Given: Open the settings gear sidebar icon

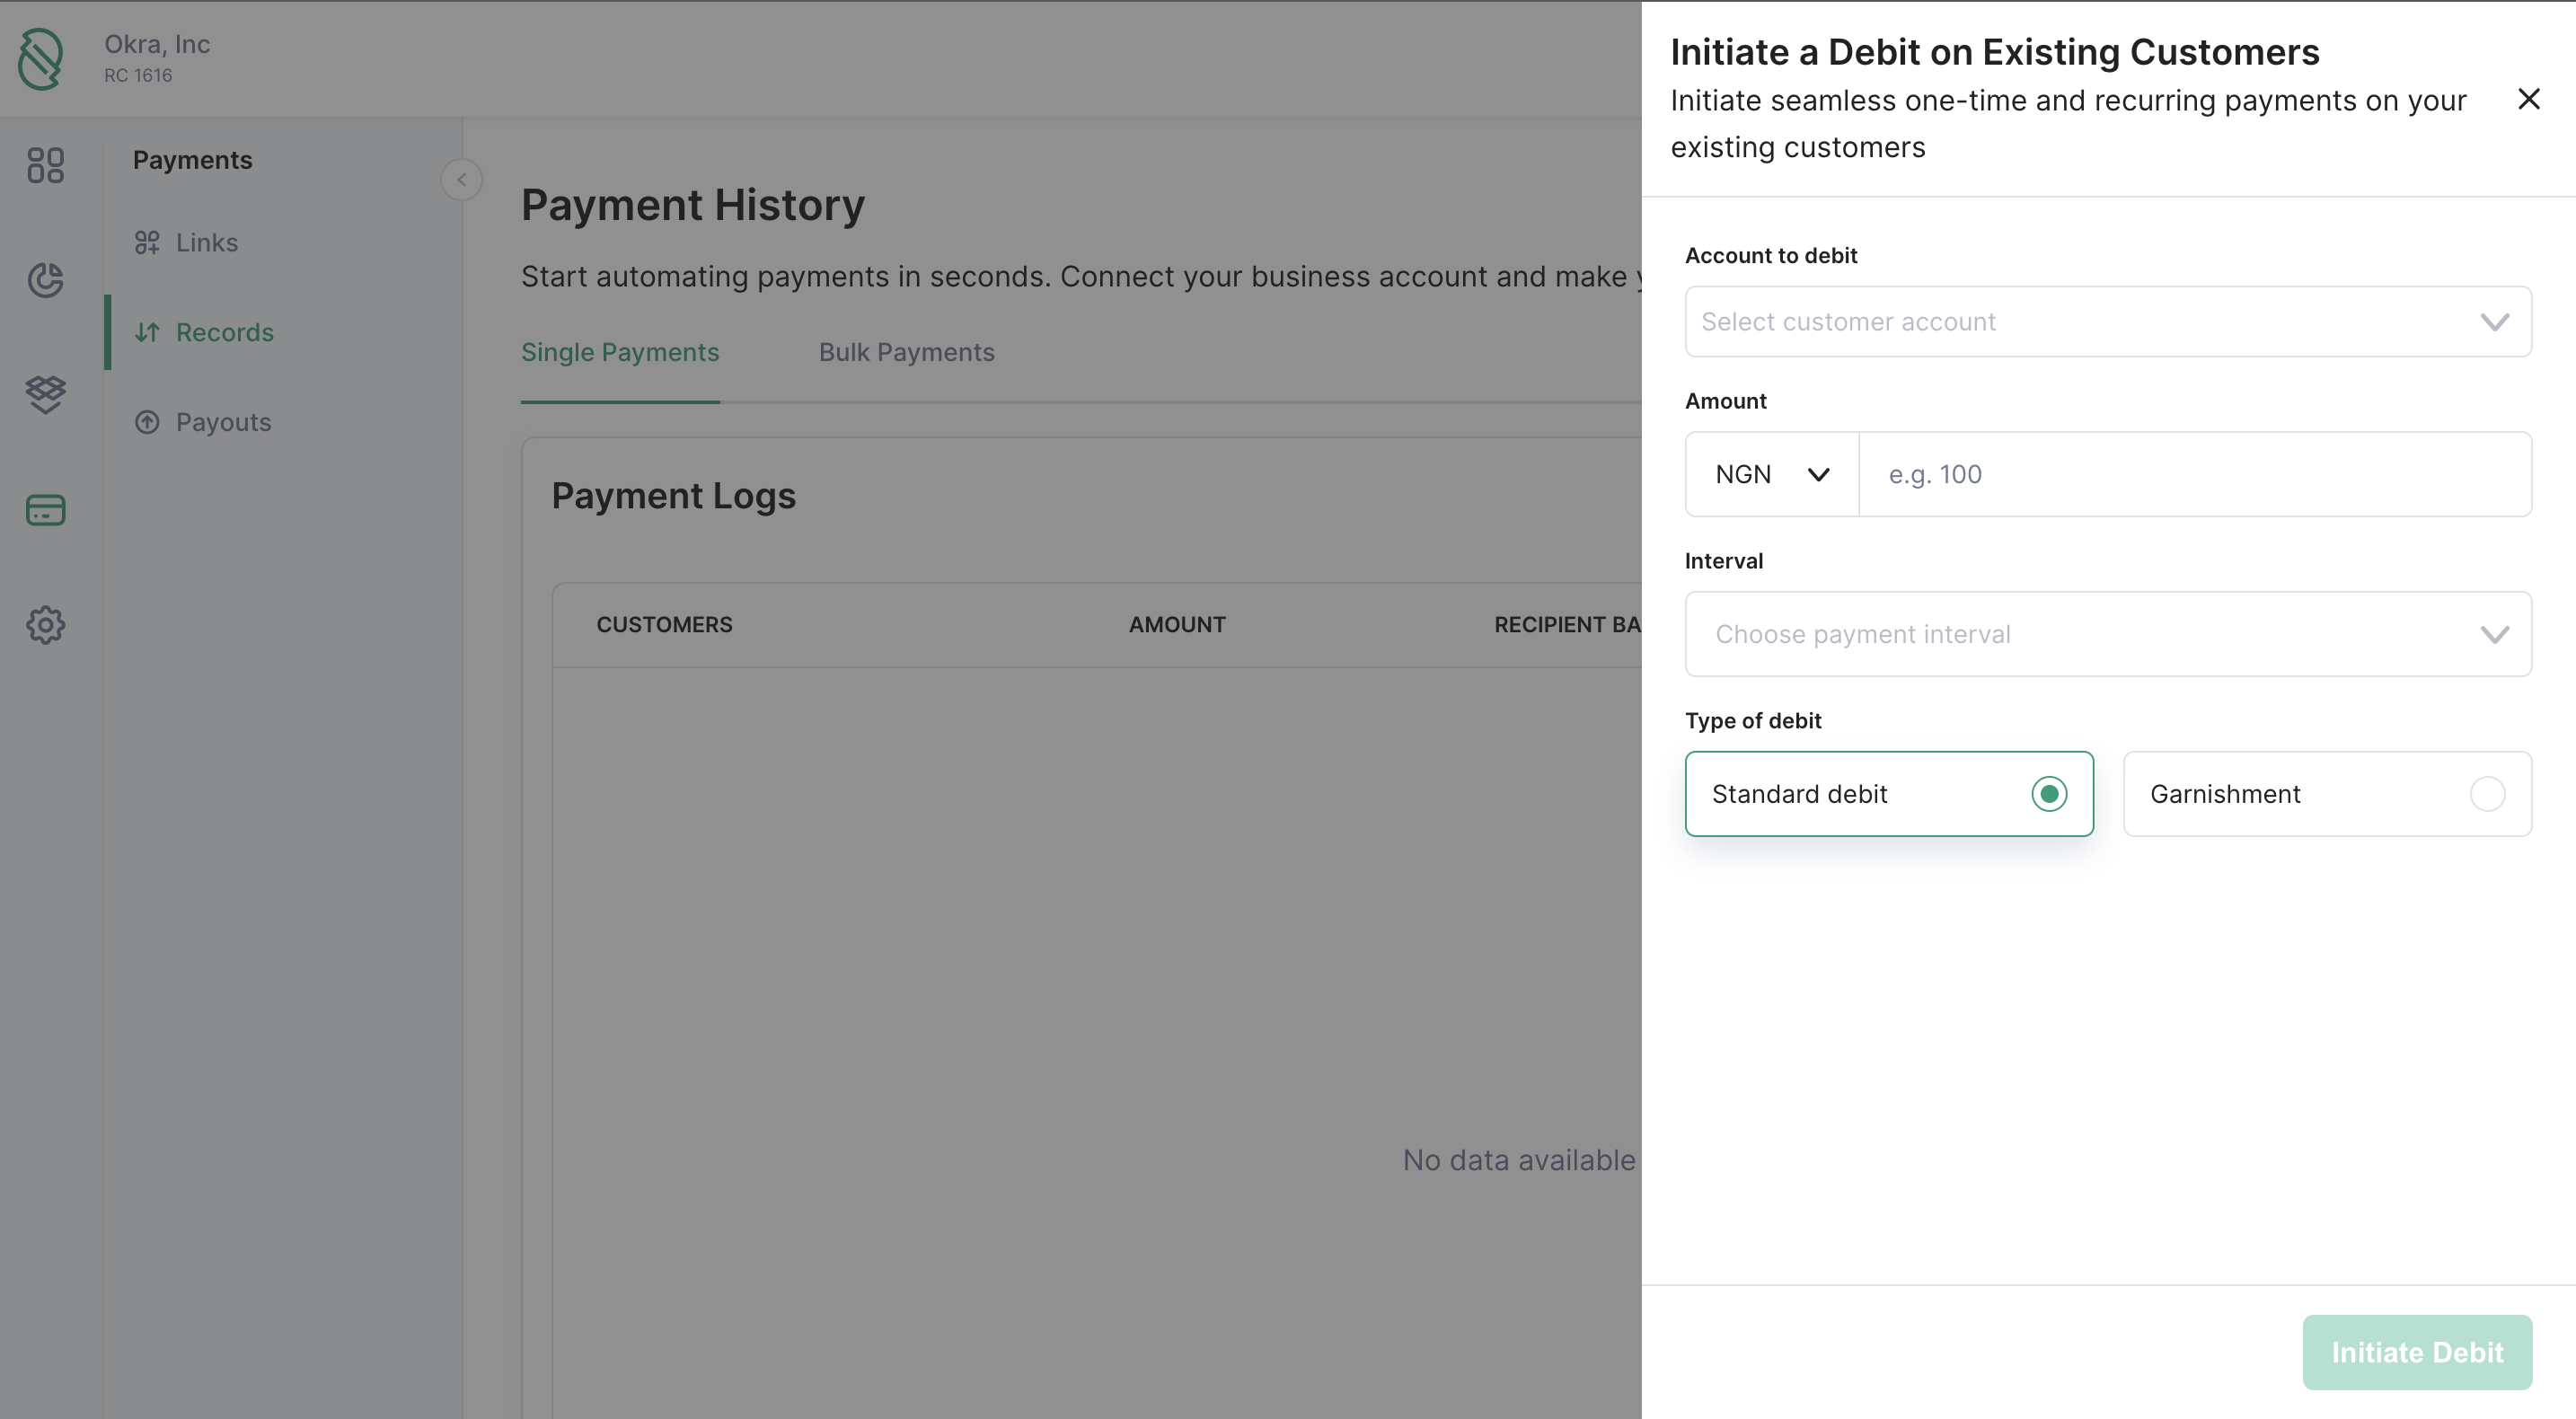Looking at the screenshot, I should click(46, 625).
